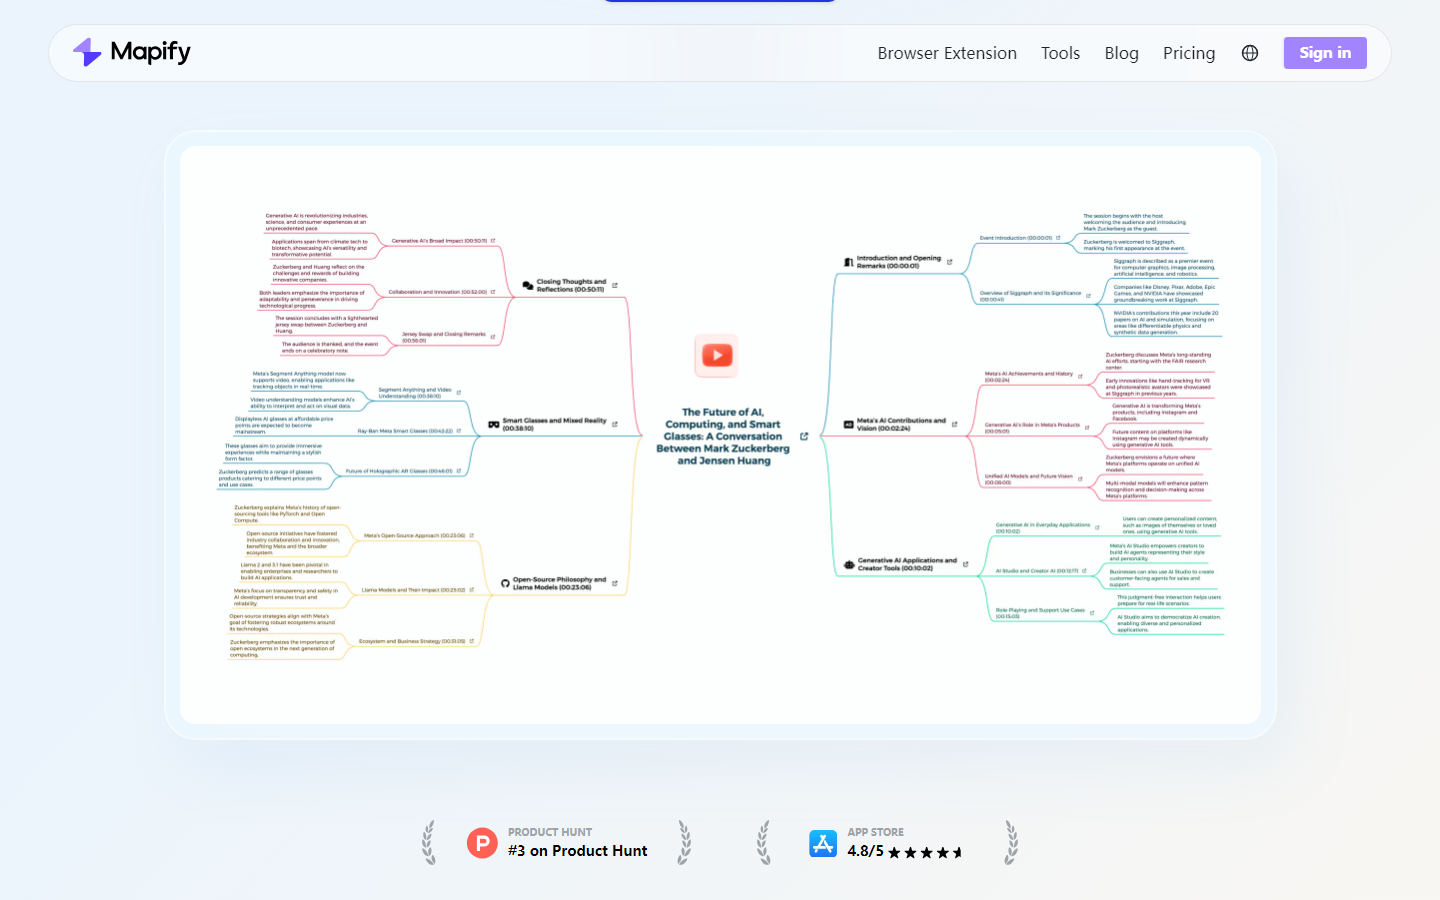The height and width of the screenshot is (900, 1440).
Task: Open the Tools menu
Action: (1060, 53)
